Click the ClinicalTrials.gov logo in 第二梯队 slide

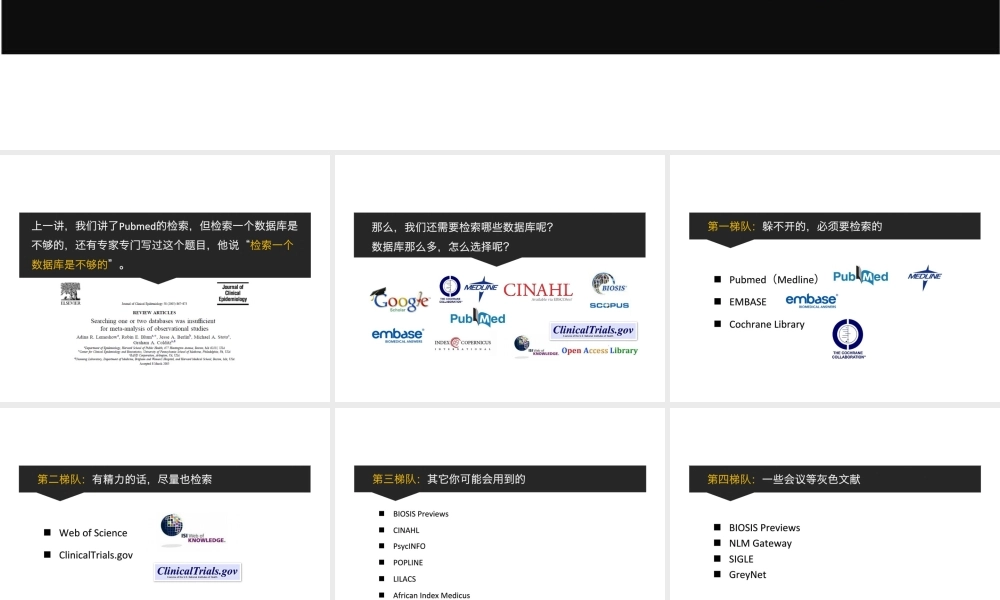pos(198,572)
